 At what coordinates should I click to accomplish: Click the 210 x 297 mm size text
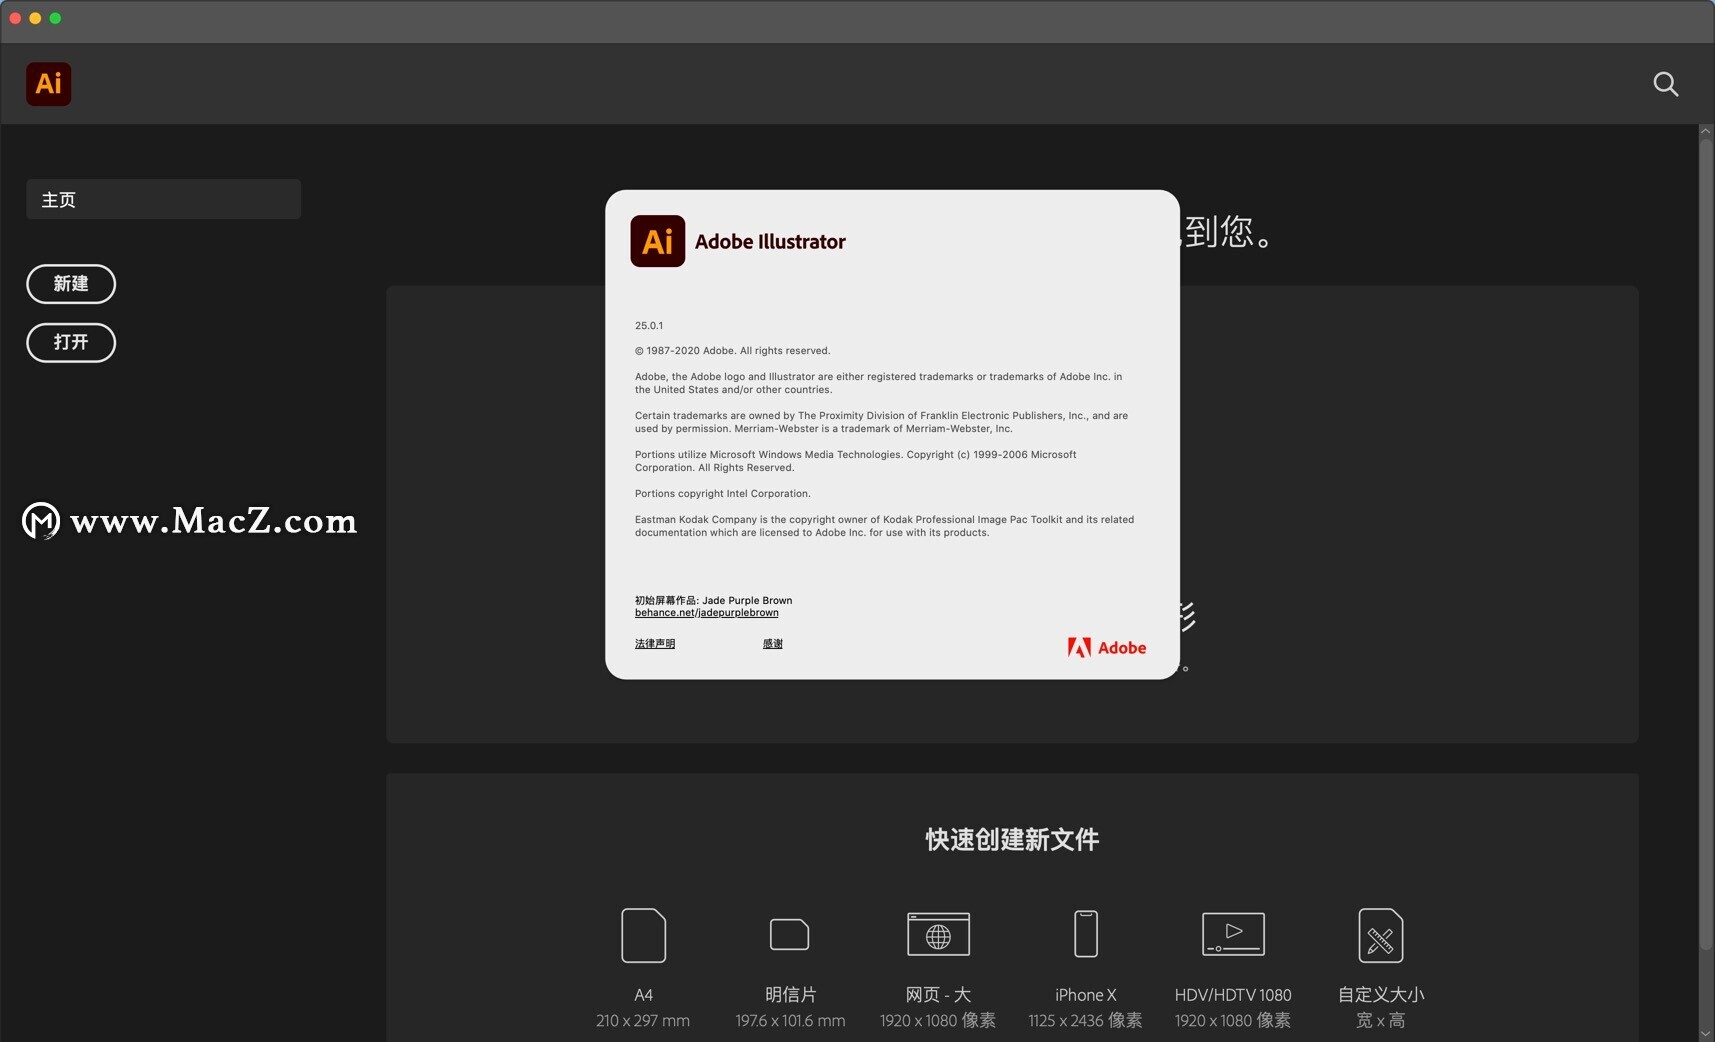point(643,1021)
